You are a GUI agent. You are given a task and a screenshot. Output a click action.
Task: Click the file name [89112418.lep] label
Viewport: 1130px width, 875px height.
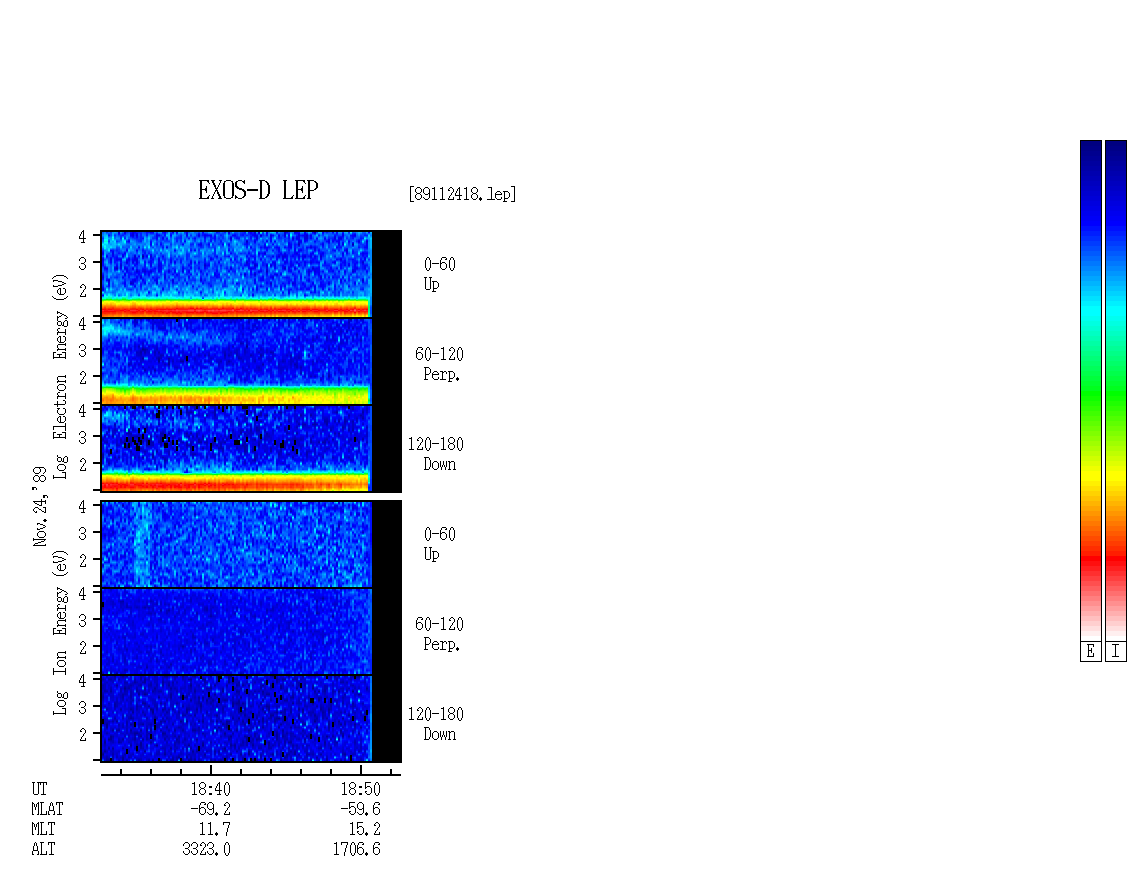pyautogui.click(x=462, y=194)
